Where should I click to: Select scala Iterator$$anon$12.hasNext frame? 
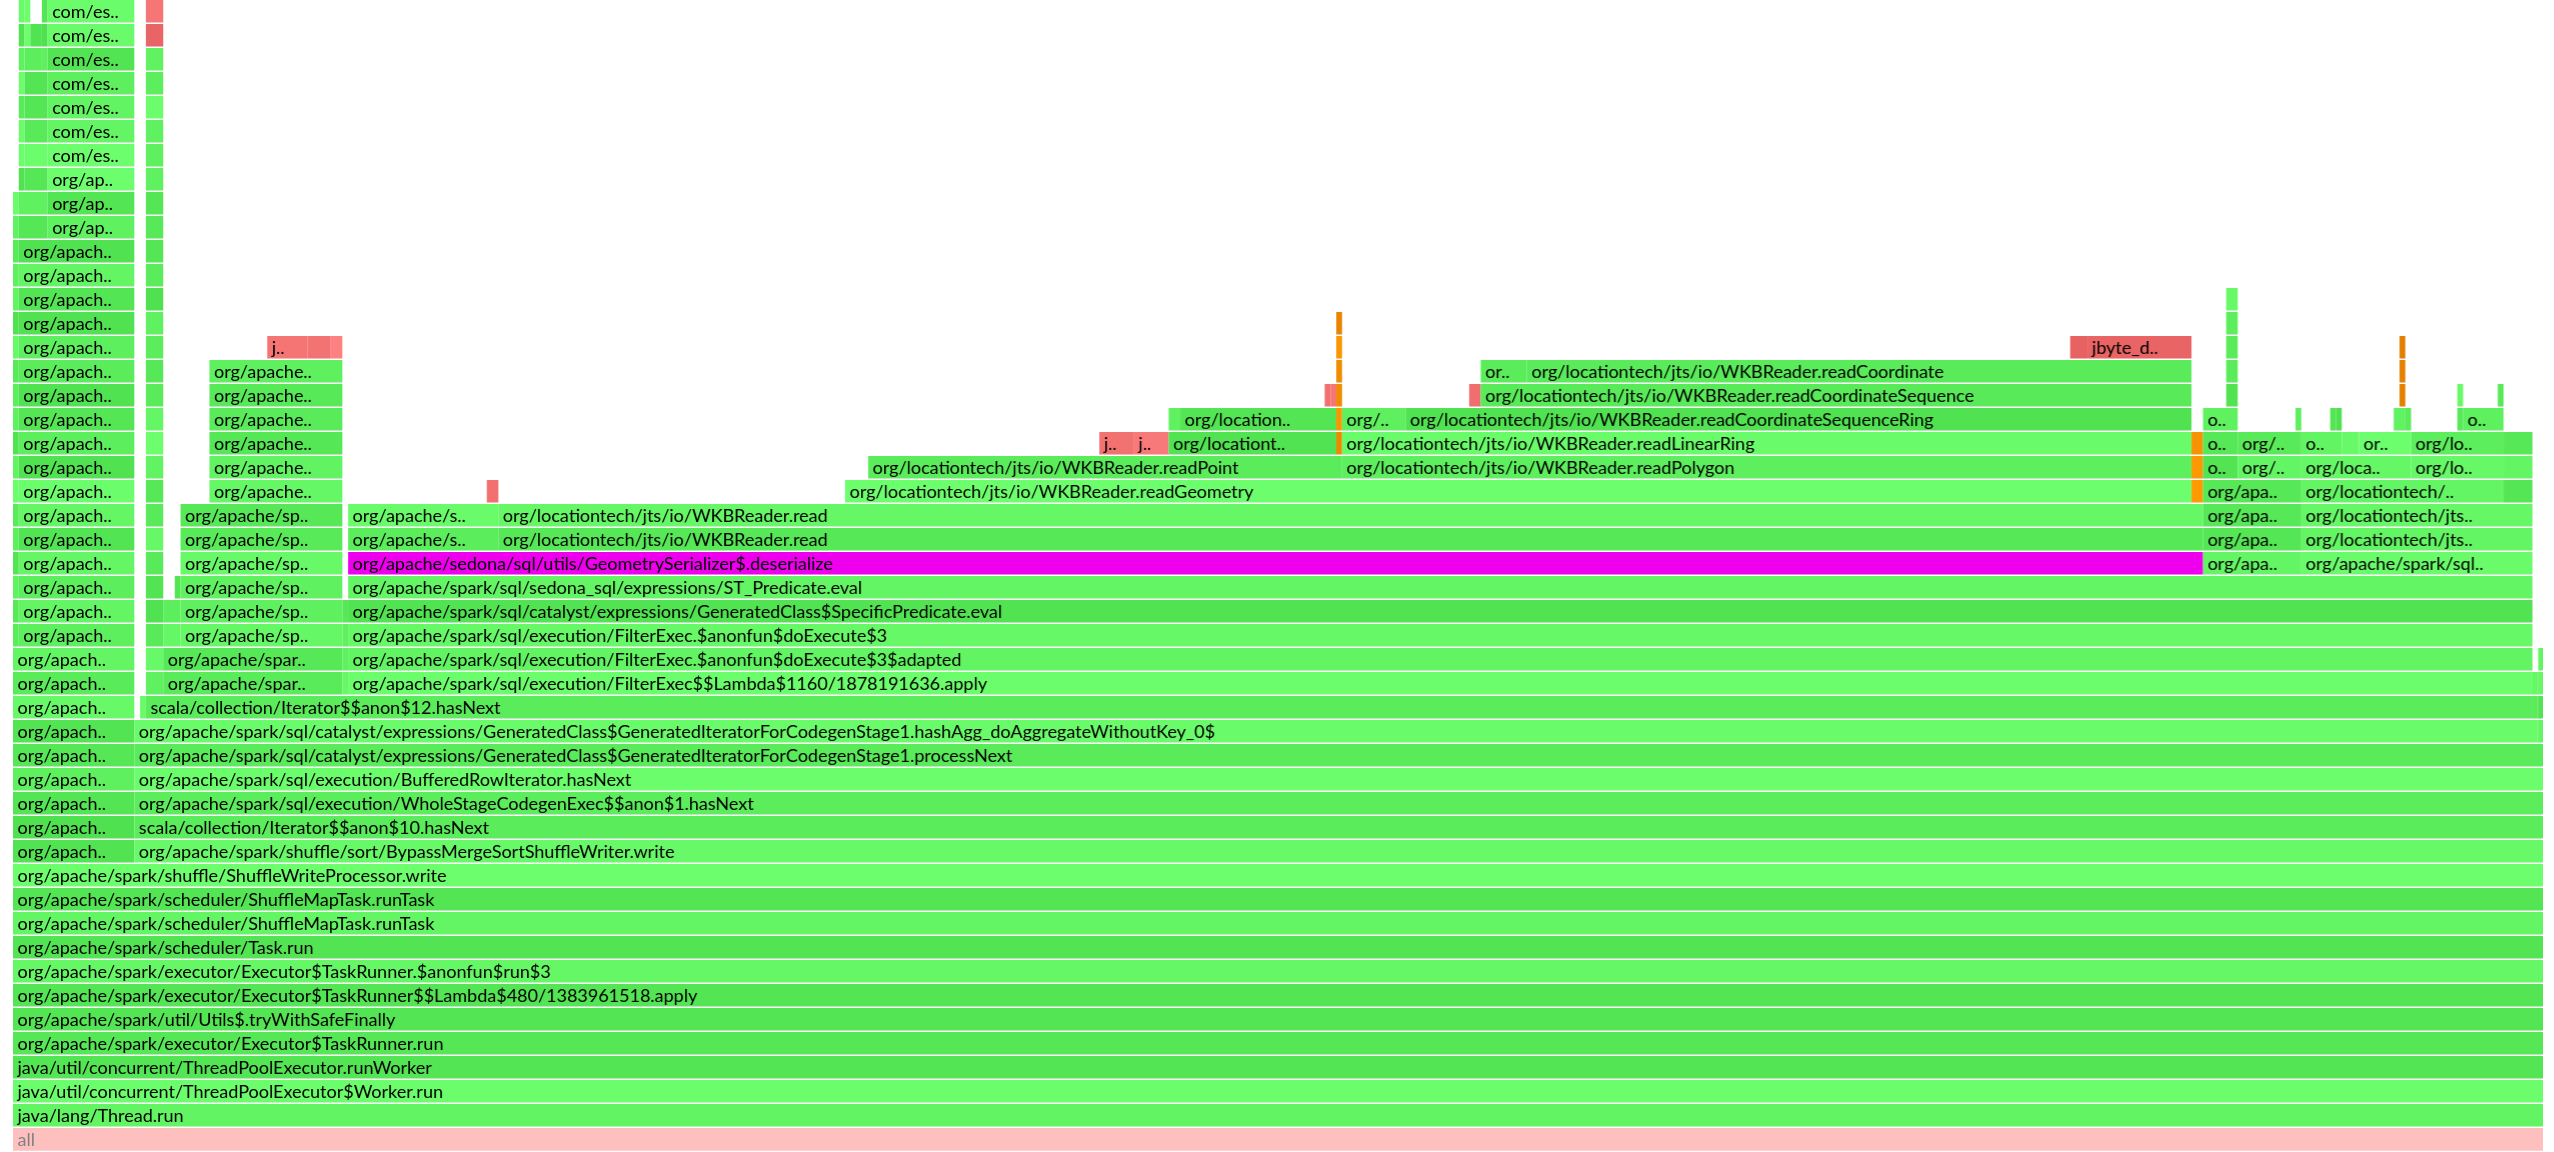1344,708
